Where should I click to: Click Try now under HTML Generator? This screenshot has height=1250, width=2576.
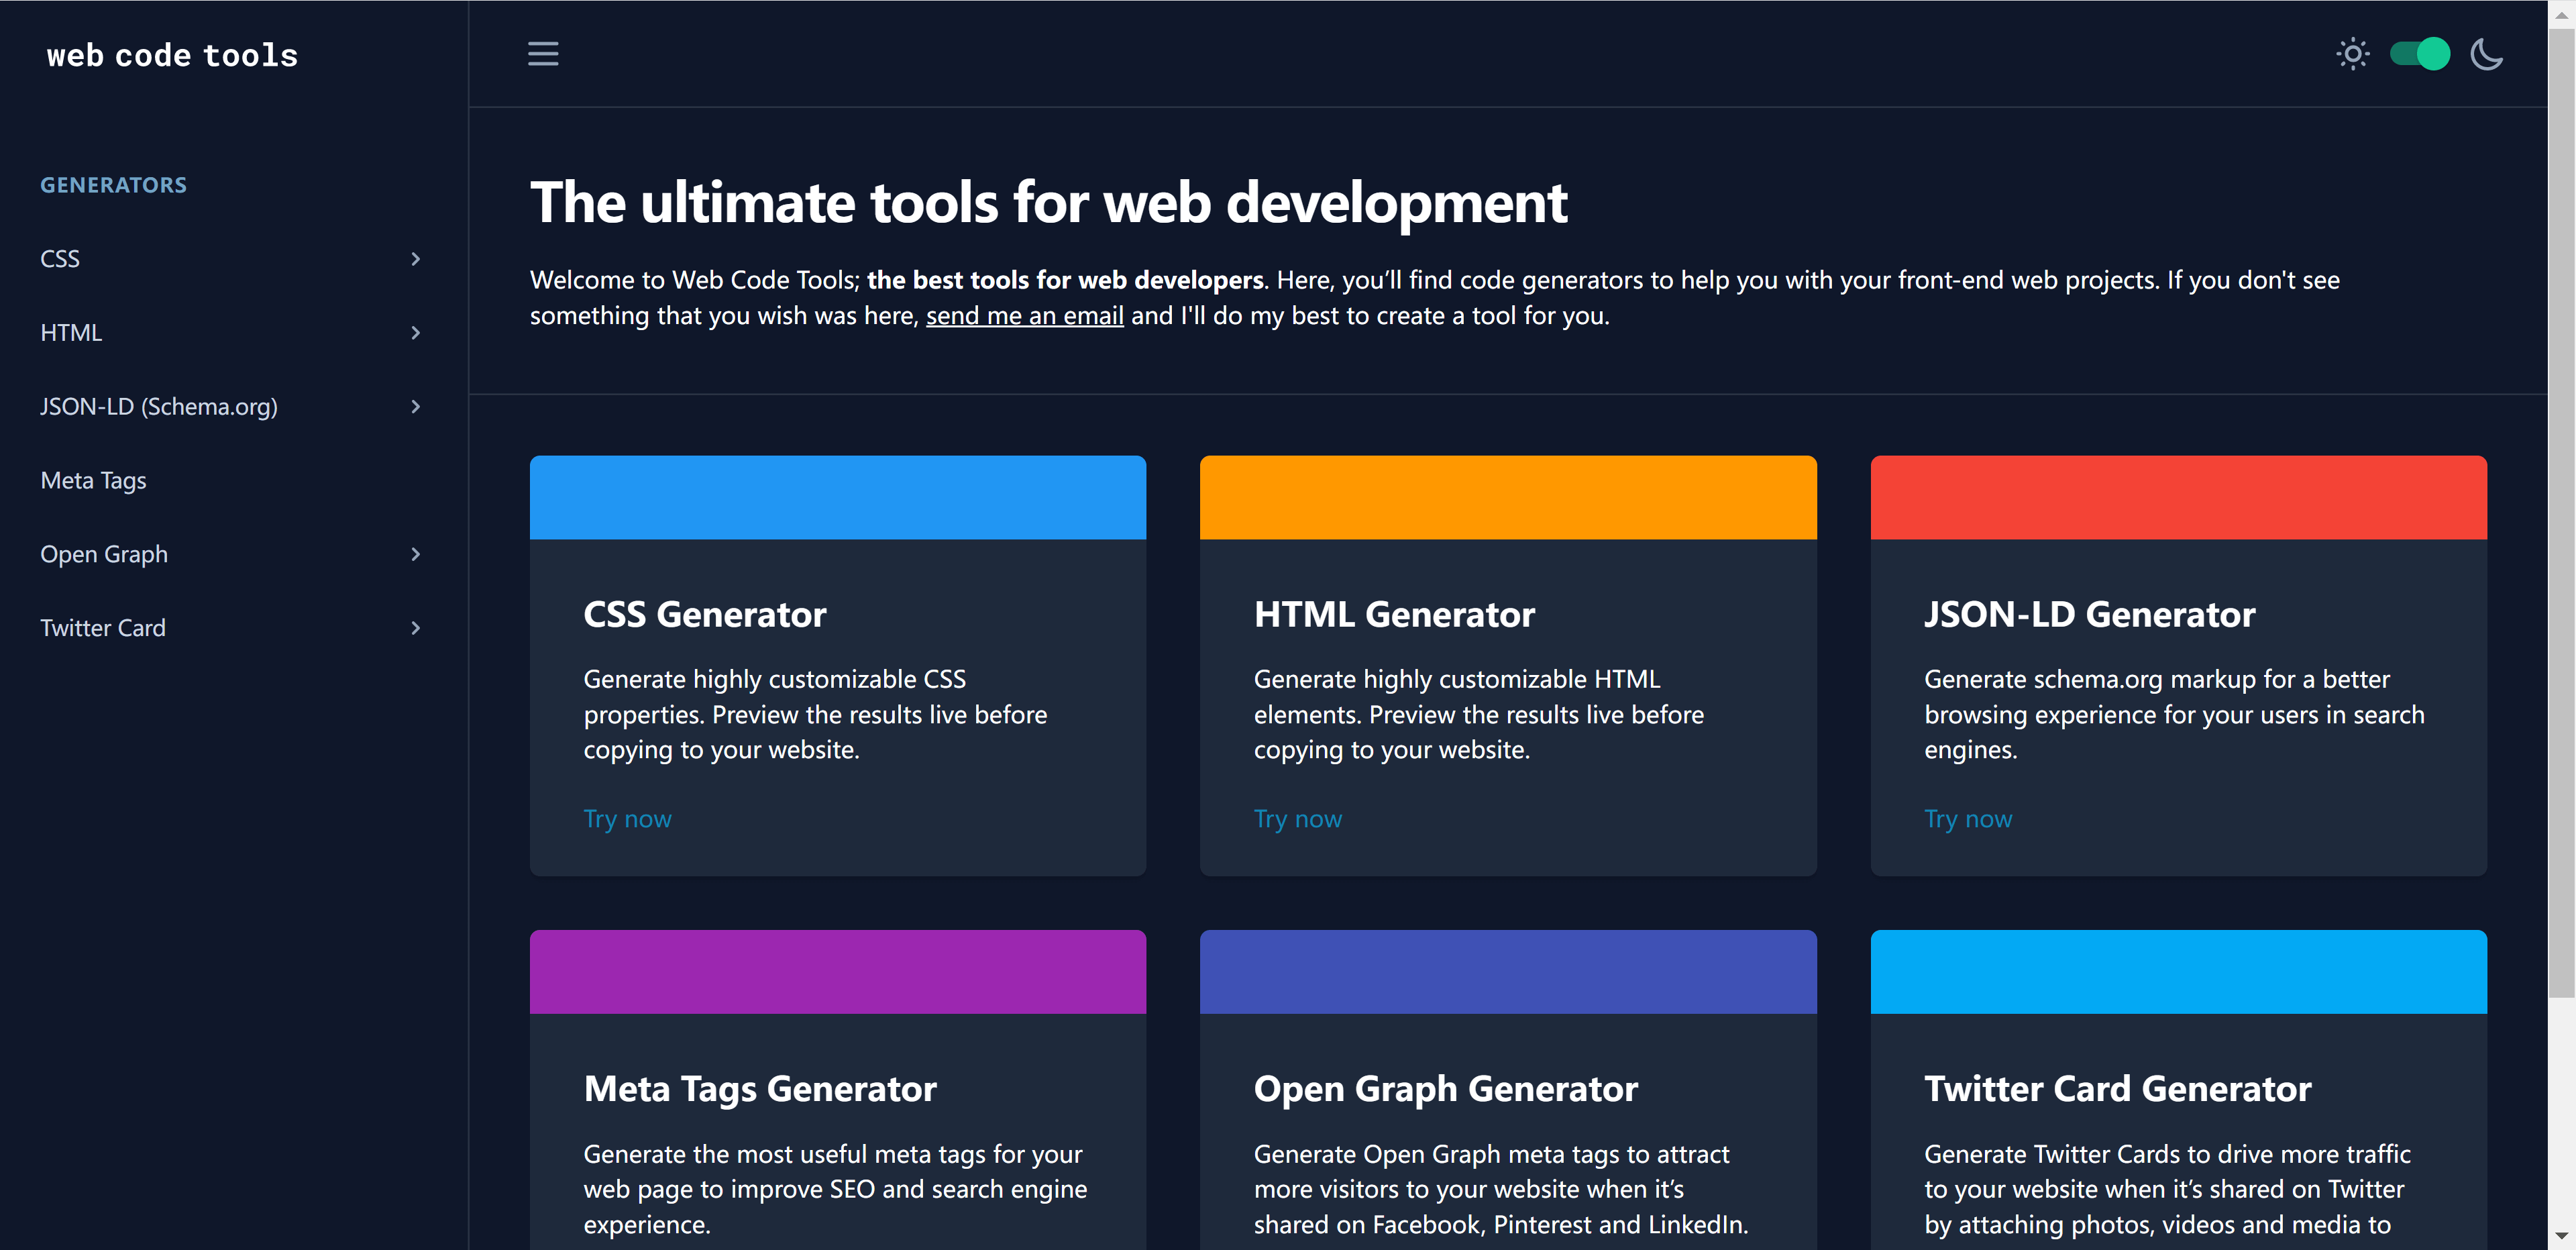coord(1297,819)
